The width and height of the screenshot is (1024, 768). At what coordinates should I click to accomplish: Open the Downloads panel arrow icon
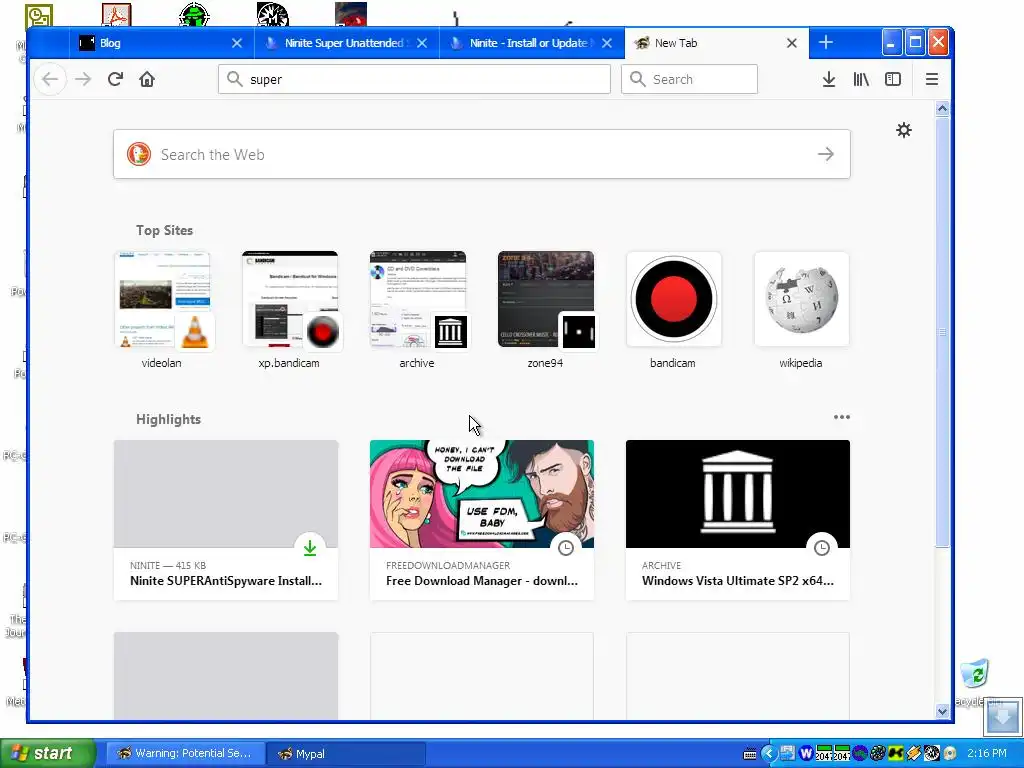click(x=829, y=79)
